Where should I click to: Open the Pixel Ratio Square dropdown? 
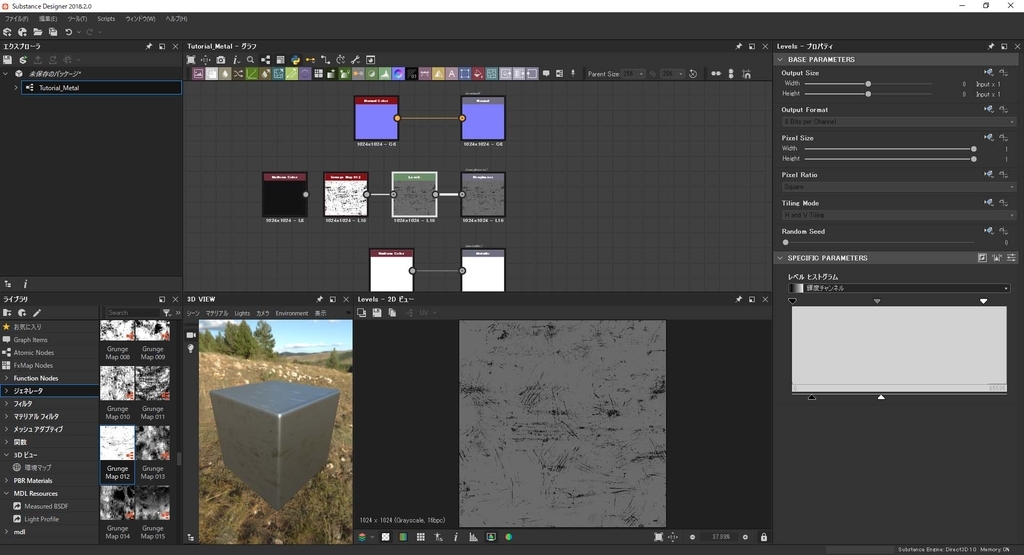point(898,187)
